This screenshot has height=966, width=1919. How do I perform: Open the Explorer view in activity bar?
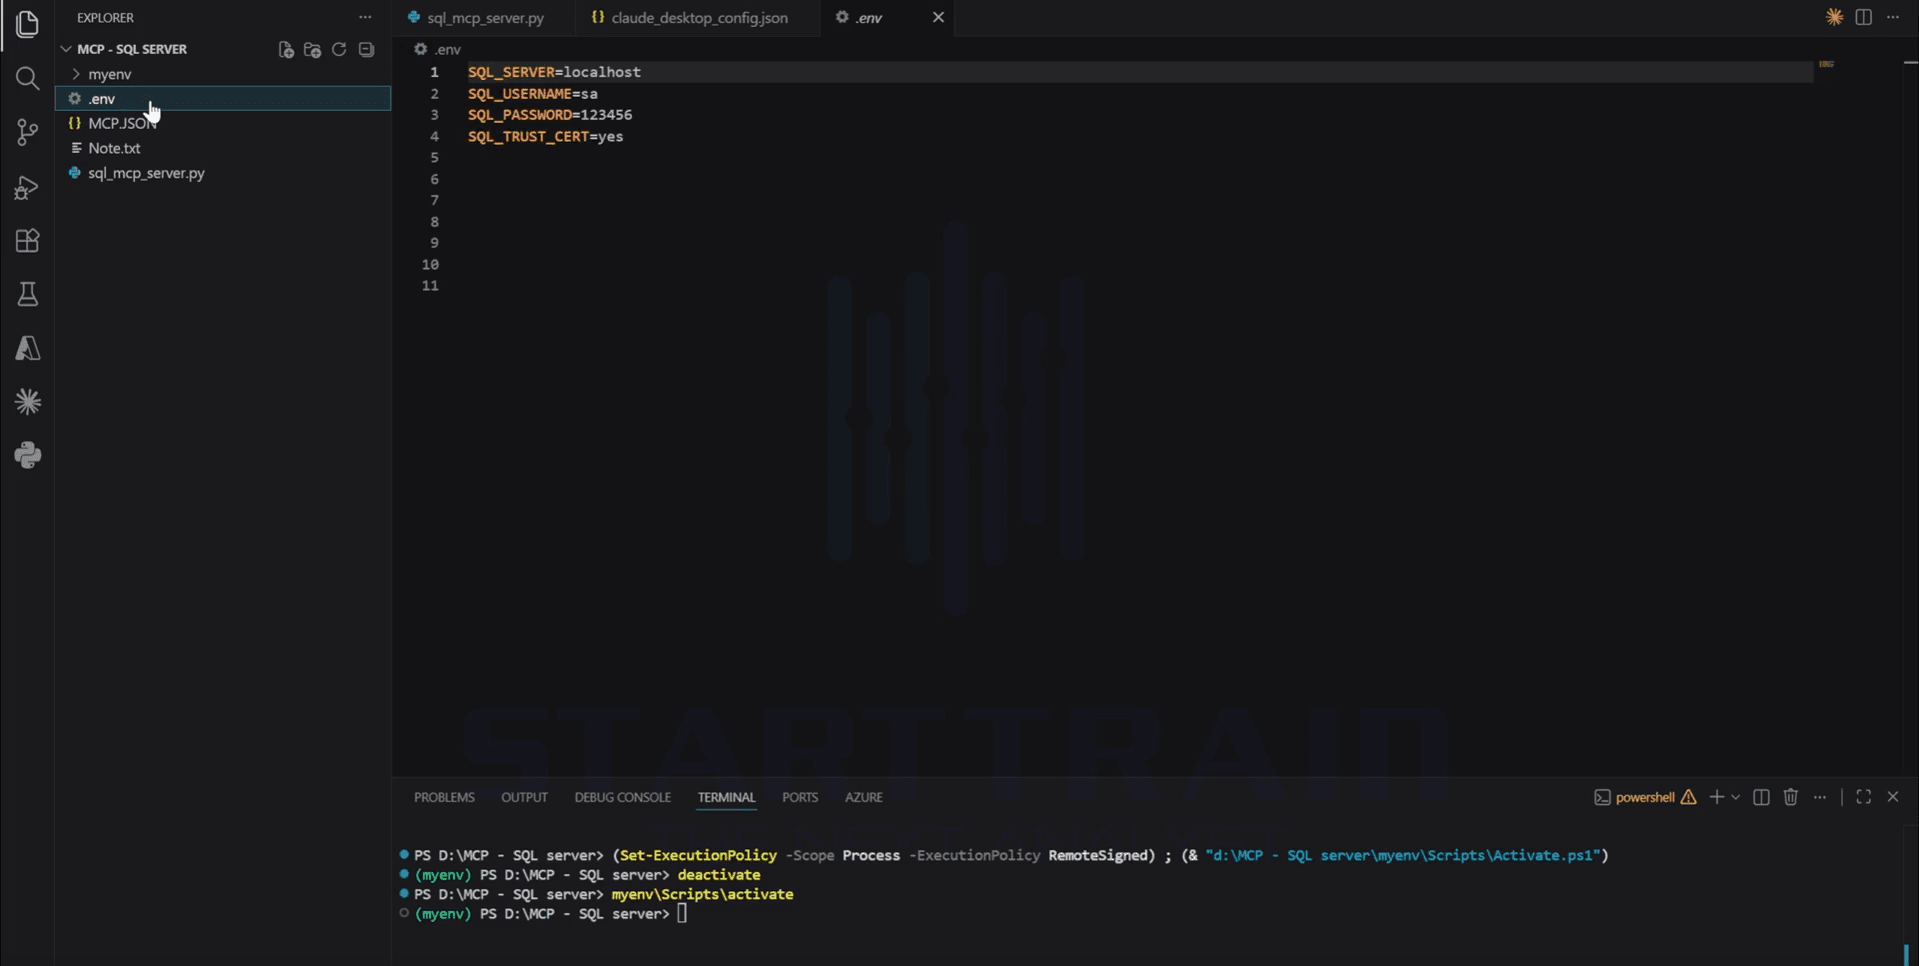coord(27,23)
